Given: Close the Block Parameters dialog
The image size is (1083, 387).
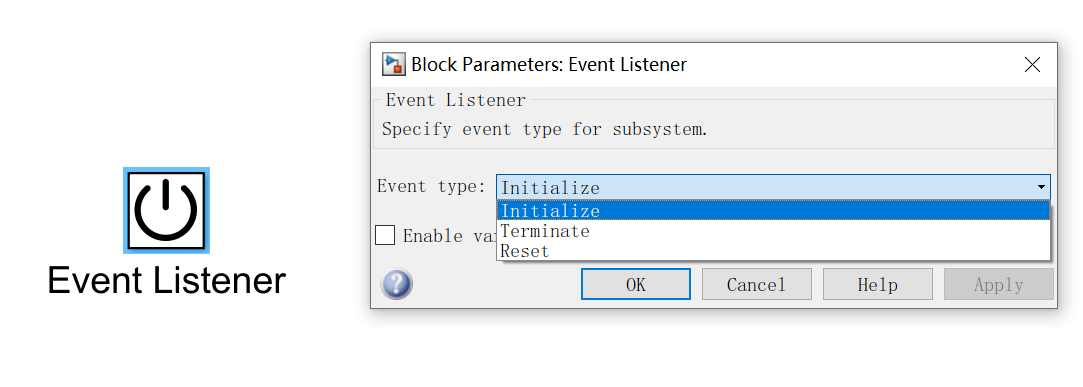Looking at the screenshot, I should (x=1032, y=65).
